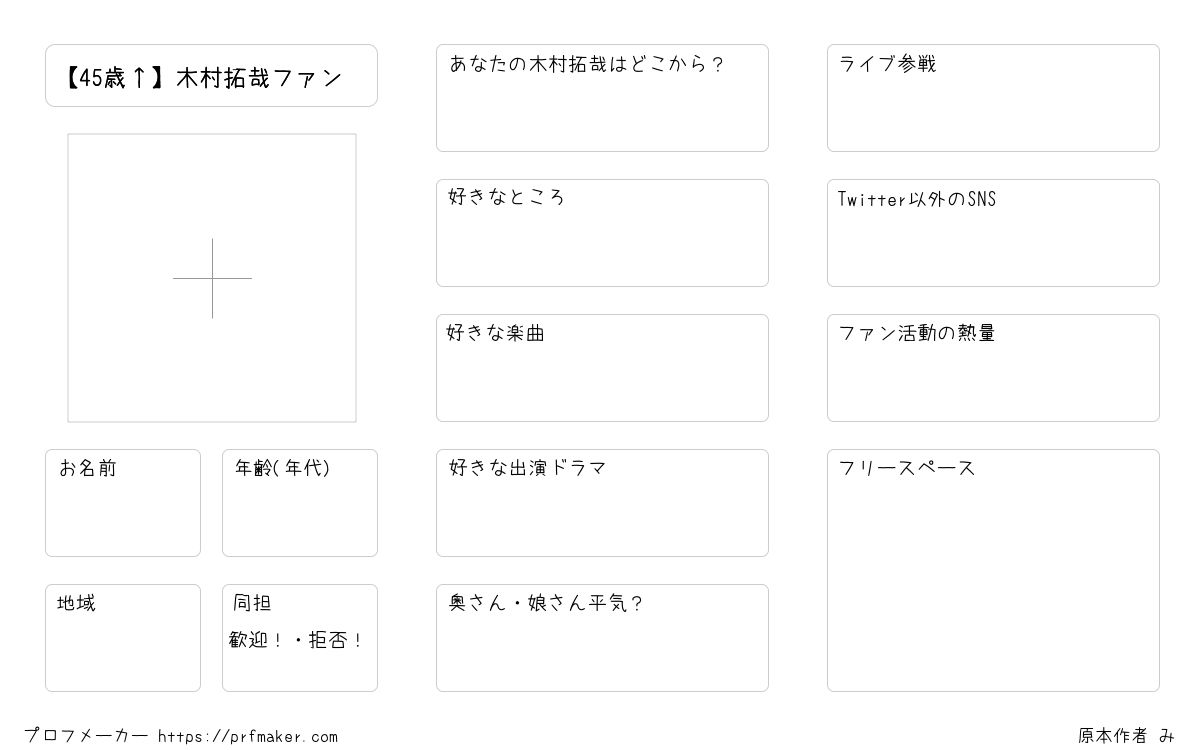Select the 好きなところ answer box

pos(602,233)
